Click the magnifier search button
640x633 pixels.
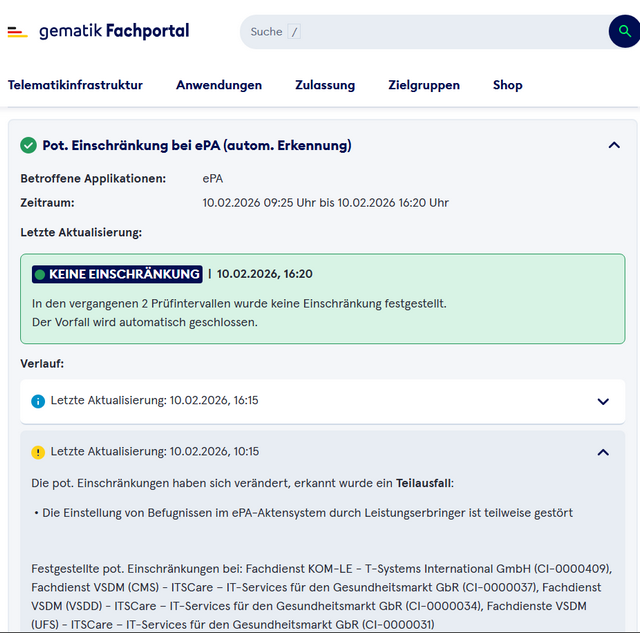(624, 32)
